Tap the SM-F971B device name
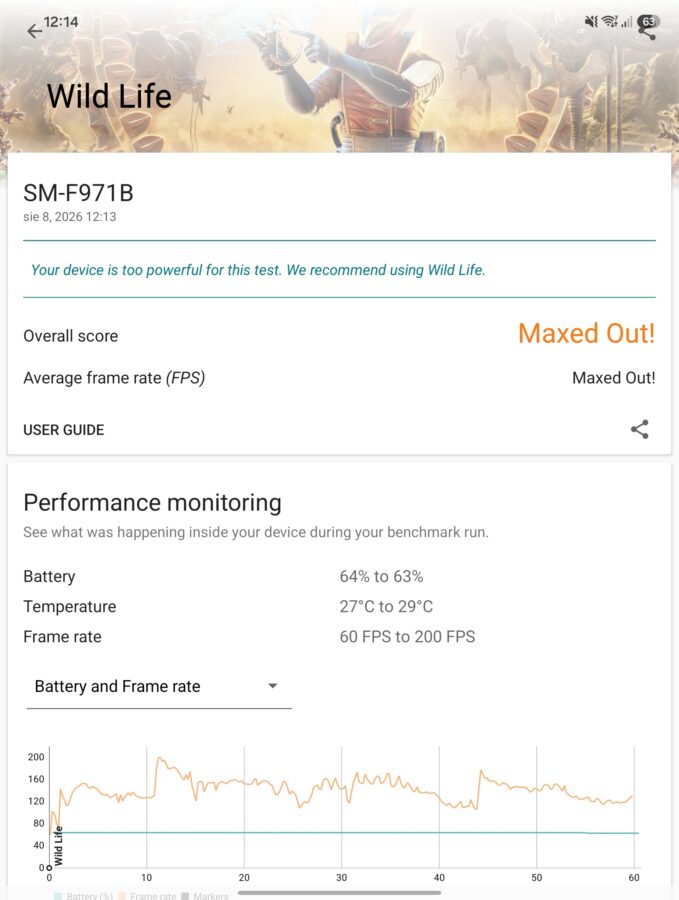679x900 pixels. pos(78,193)
